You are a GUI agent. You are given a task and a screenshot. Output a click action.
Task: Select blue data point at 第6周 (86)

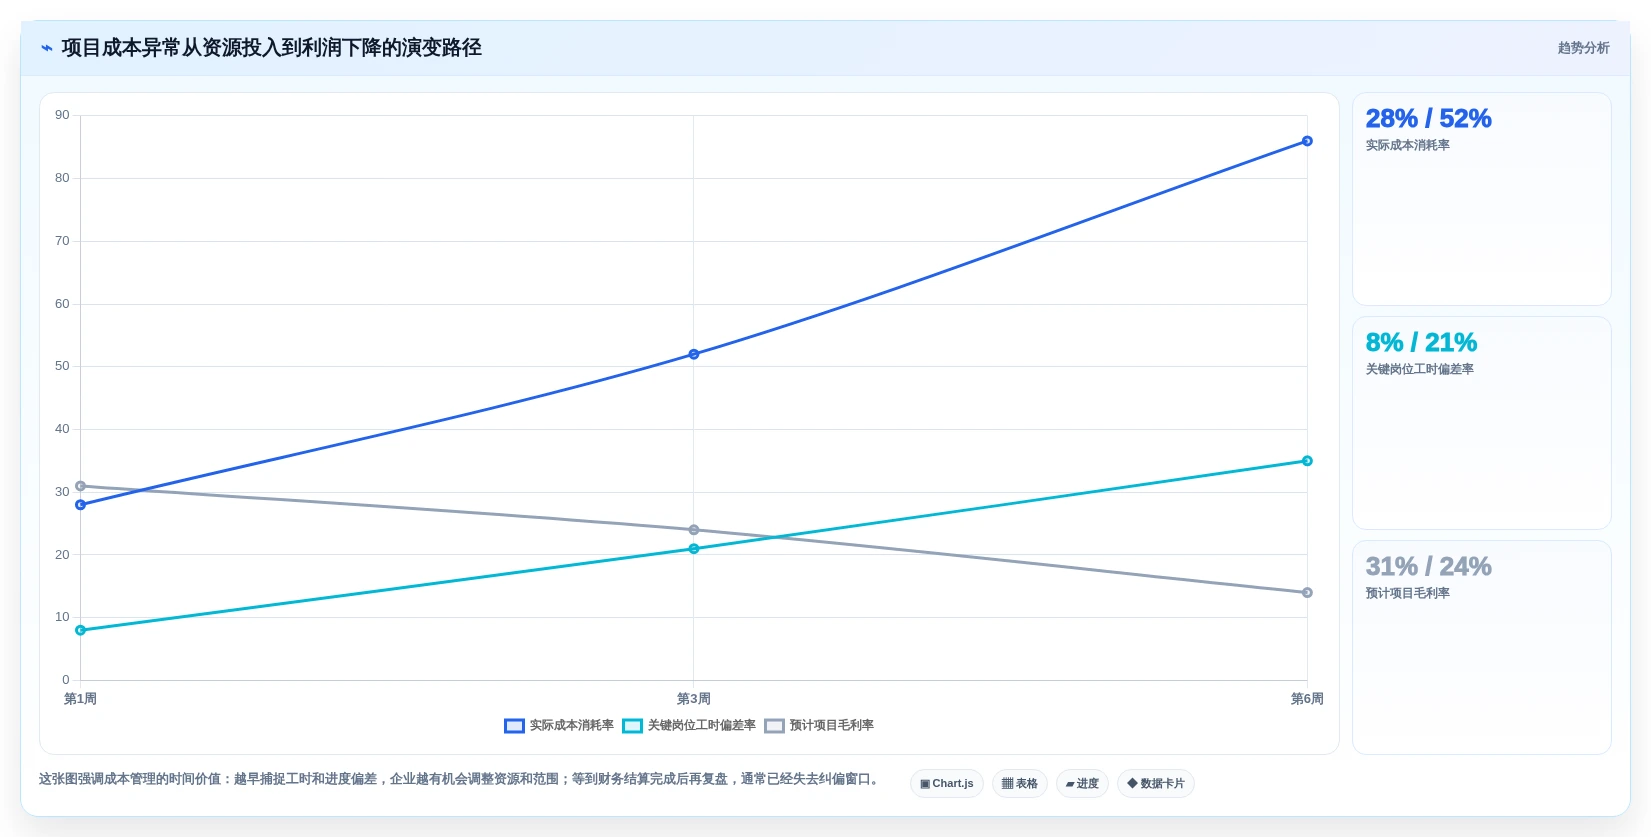(x=1307, y=141)
